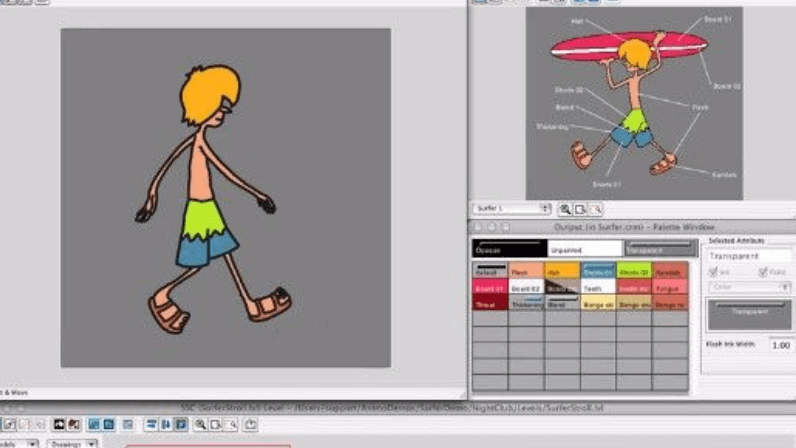Screen dimensions: 796x448
Task: Open the Surfer 1 dropdown
Action: pyautogui.click(x=513, y=208)
